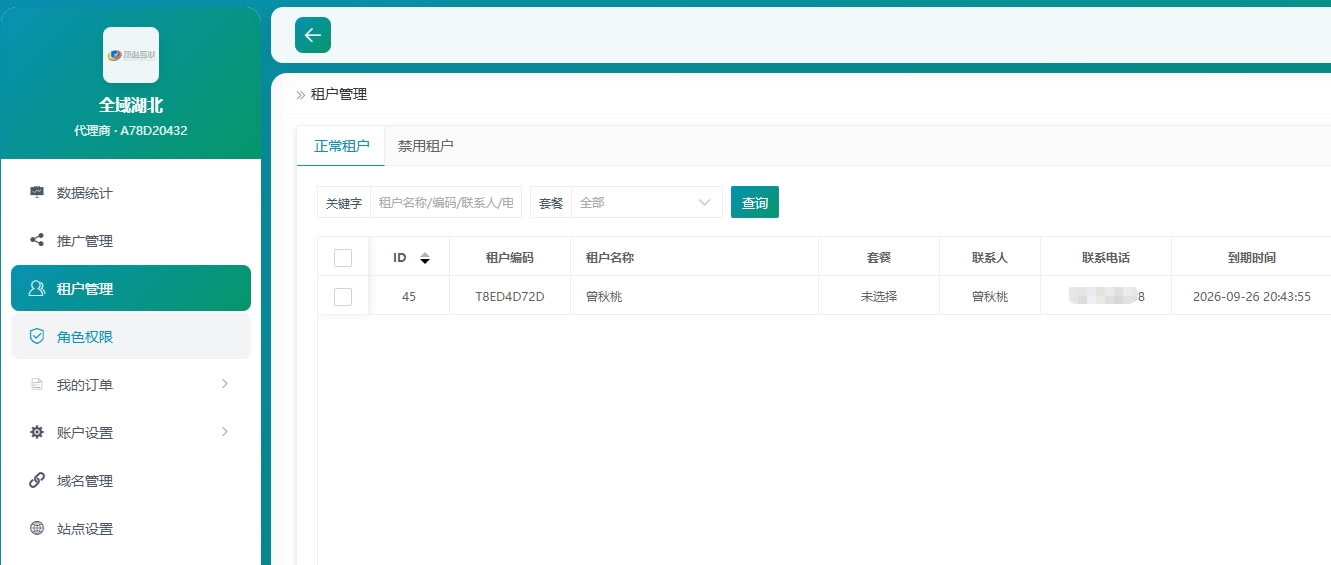Viewport: 1331px width, 565px height.
Task: Click the 全域湖北 agent name
Action: (131, 105)
